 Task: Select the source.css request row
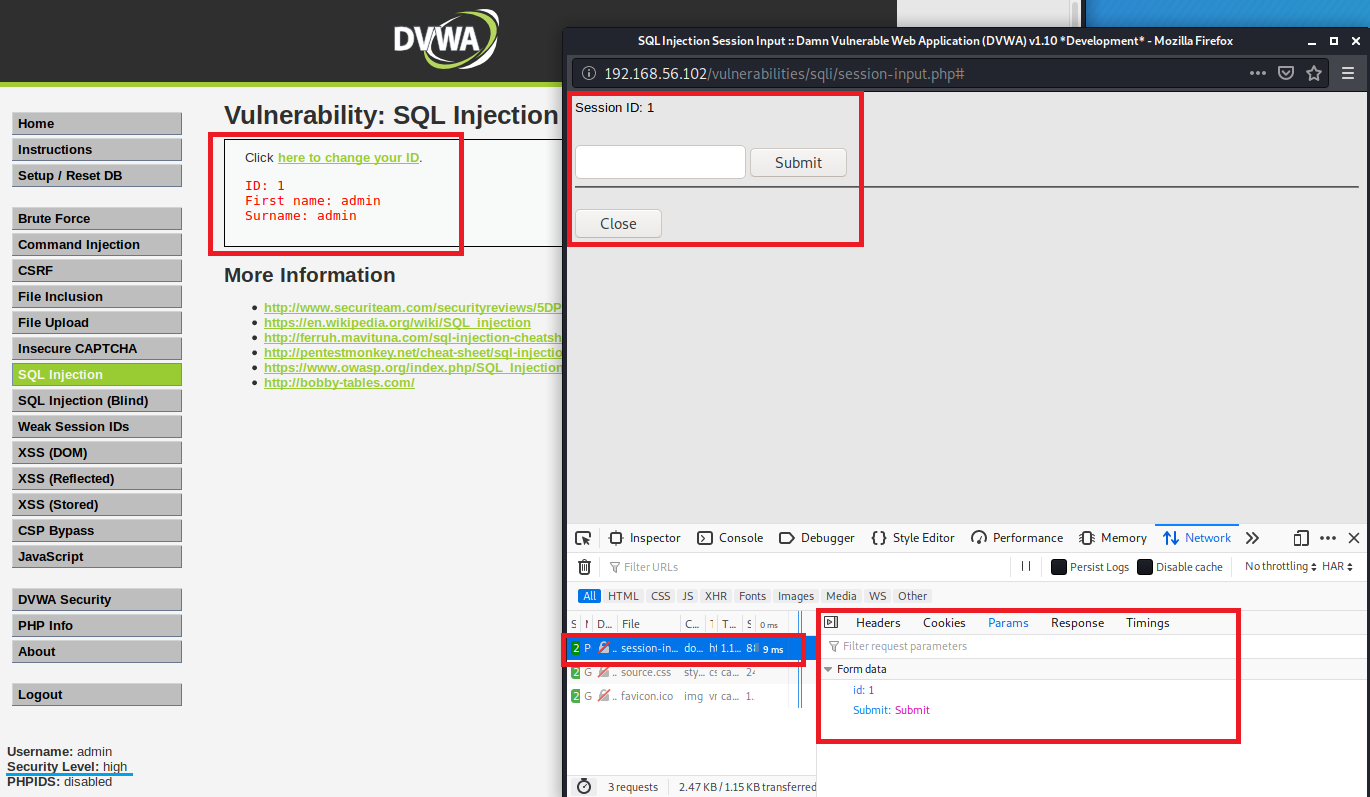(680, 672)
